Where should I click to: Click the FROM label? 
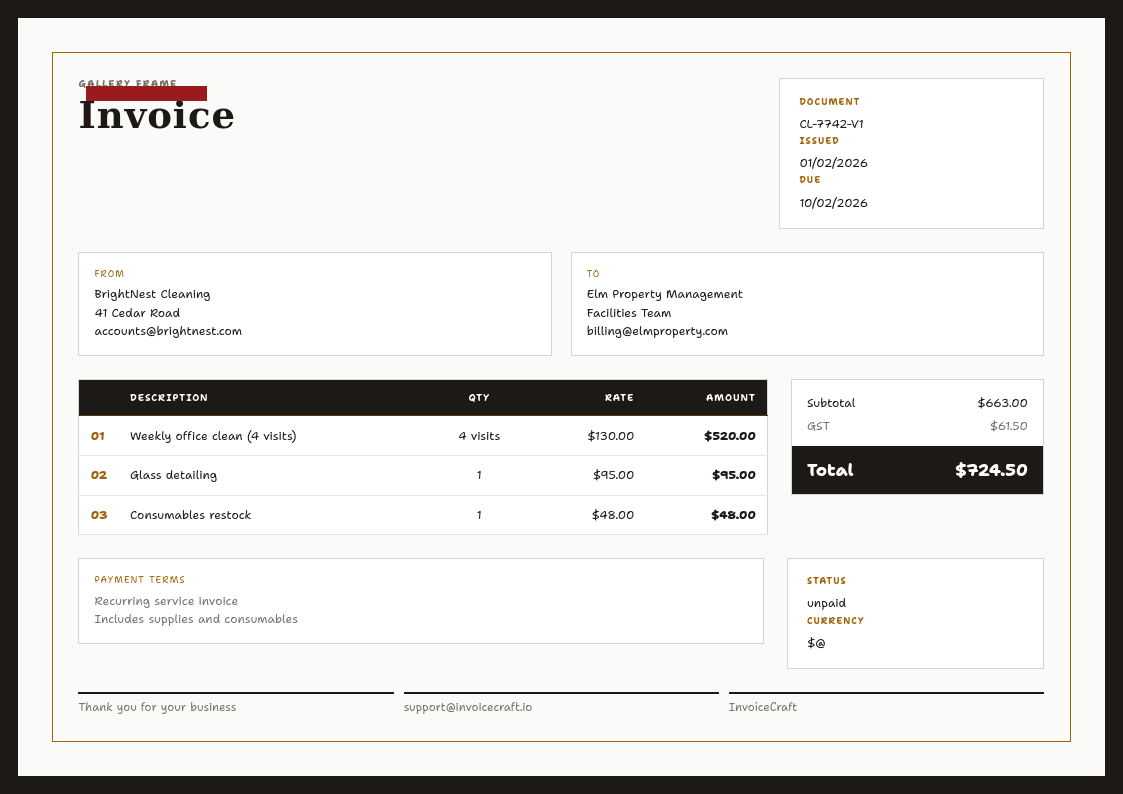click(109, 273)
